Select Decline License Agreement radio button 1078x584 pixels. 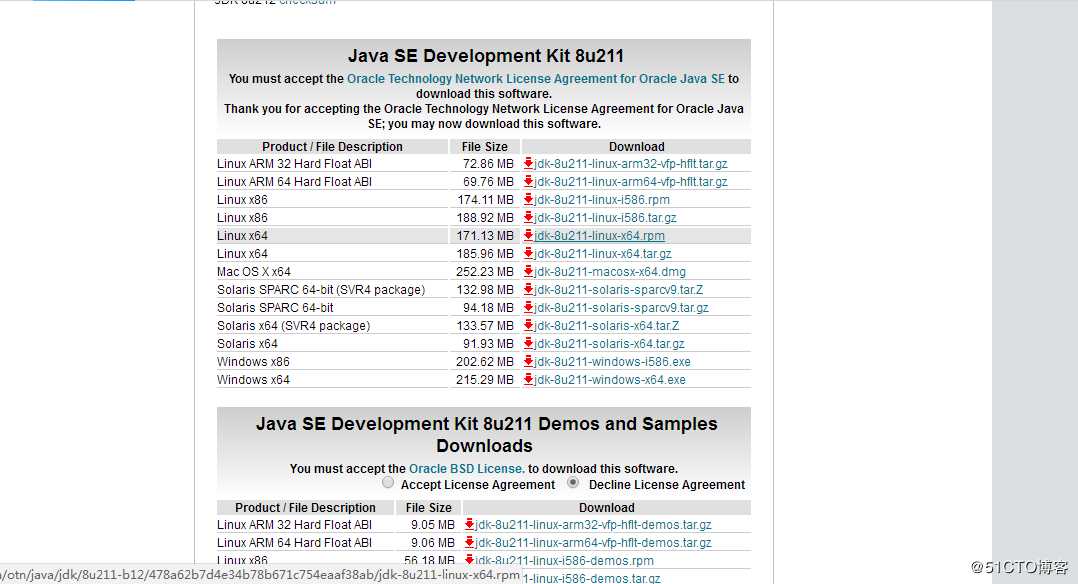coord(573,483)
